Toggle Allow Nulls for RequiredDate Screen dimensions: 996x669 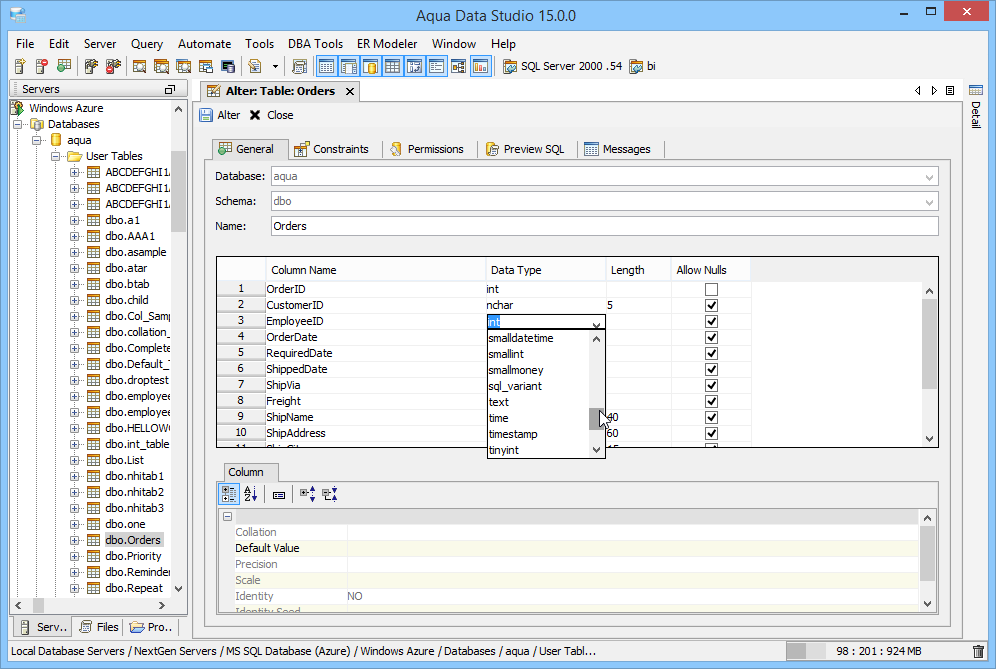click(x=711, y=353)
